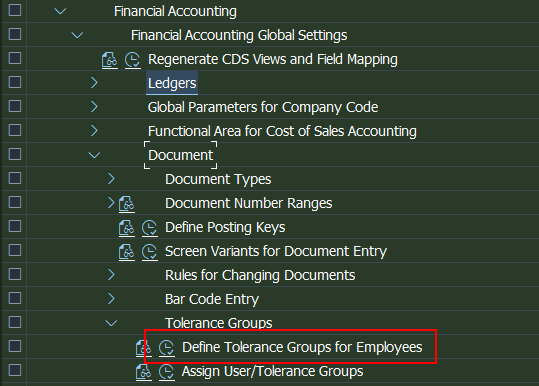Select the Define Posting Keys label
539x386 pixels.
point(225,228)
